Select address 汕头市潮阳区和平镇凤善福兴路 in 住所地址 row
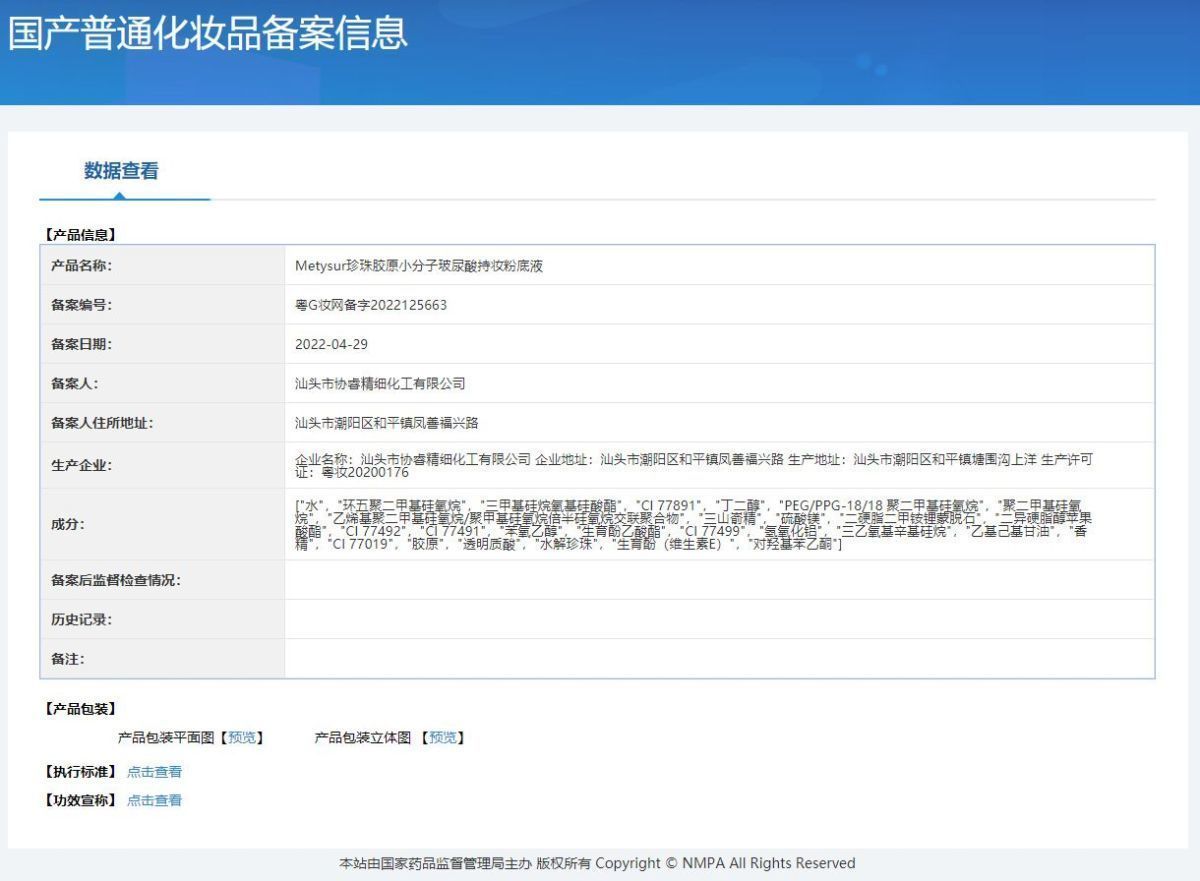Screen dimensions: 1200x881 (386, 423)
